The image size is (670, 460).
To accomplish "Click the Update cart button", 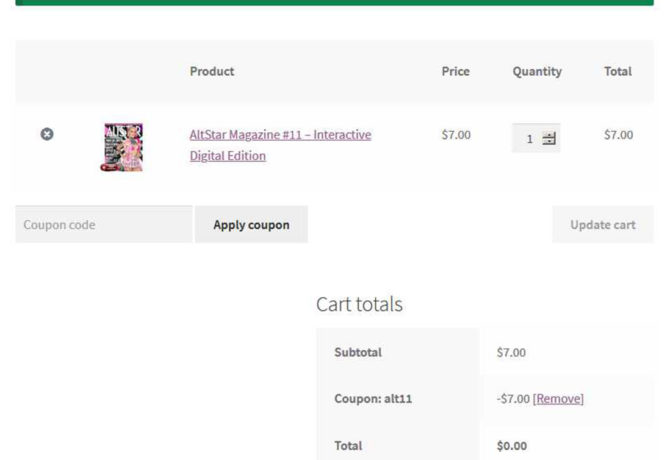I will pos(602,225).
